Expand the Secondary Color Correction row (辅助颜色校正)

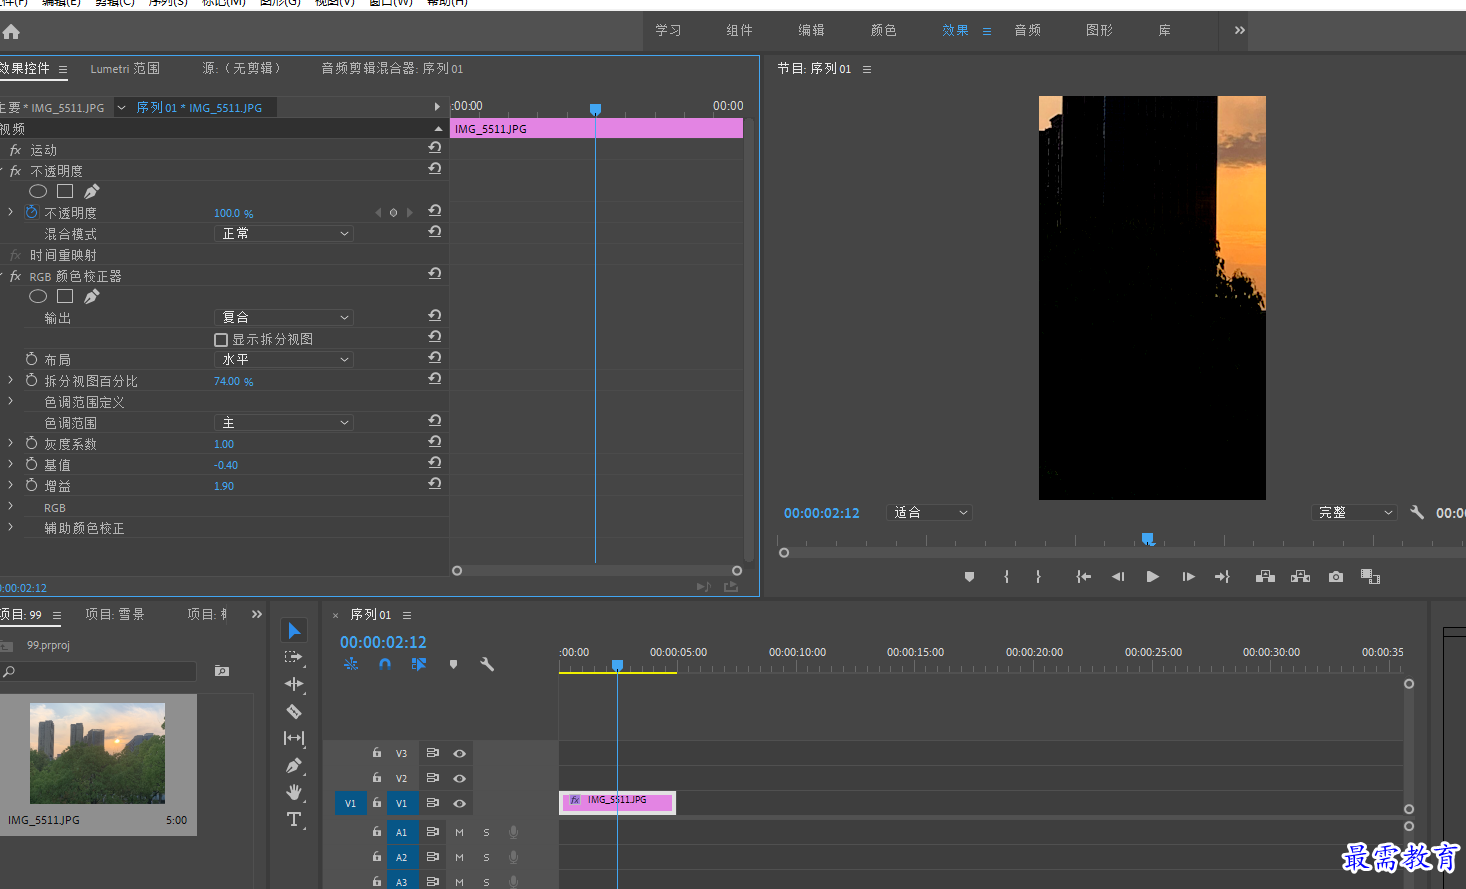11,527
